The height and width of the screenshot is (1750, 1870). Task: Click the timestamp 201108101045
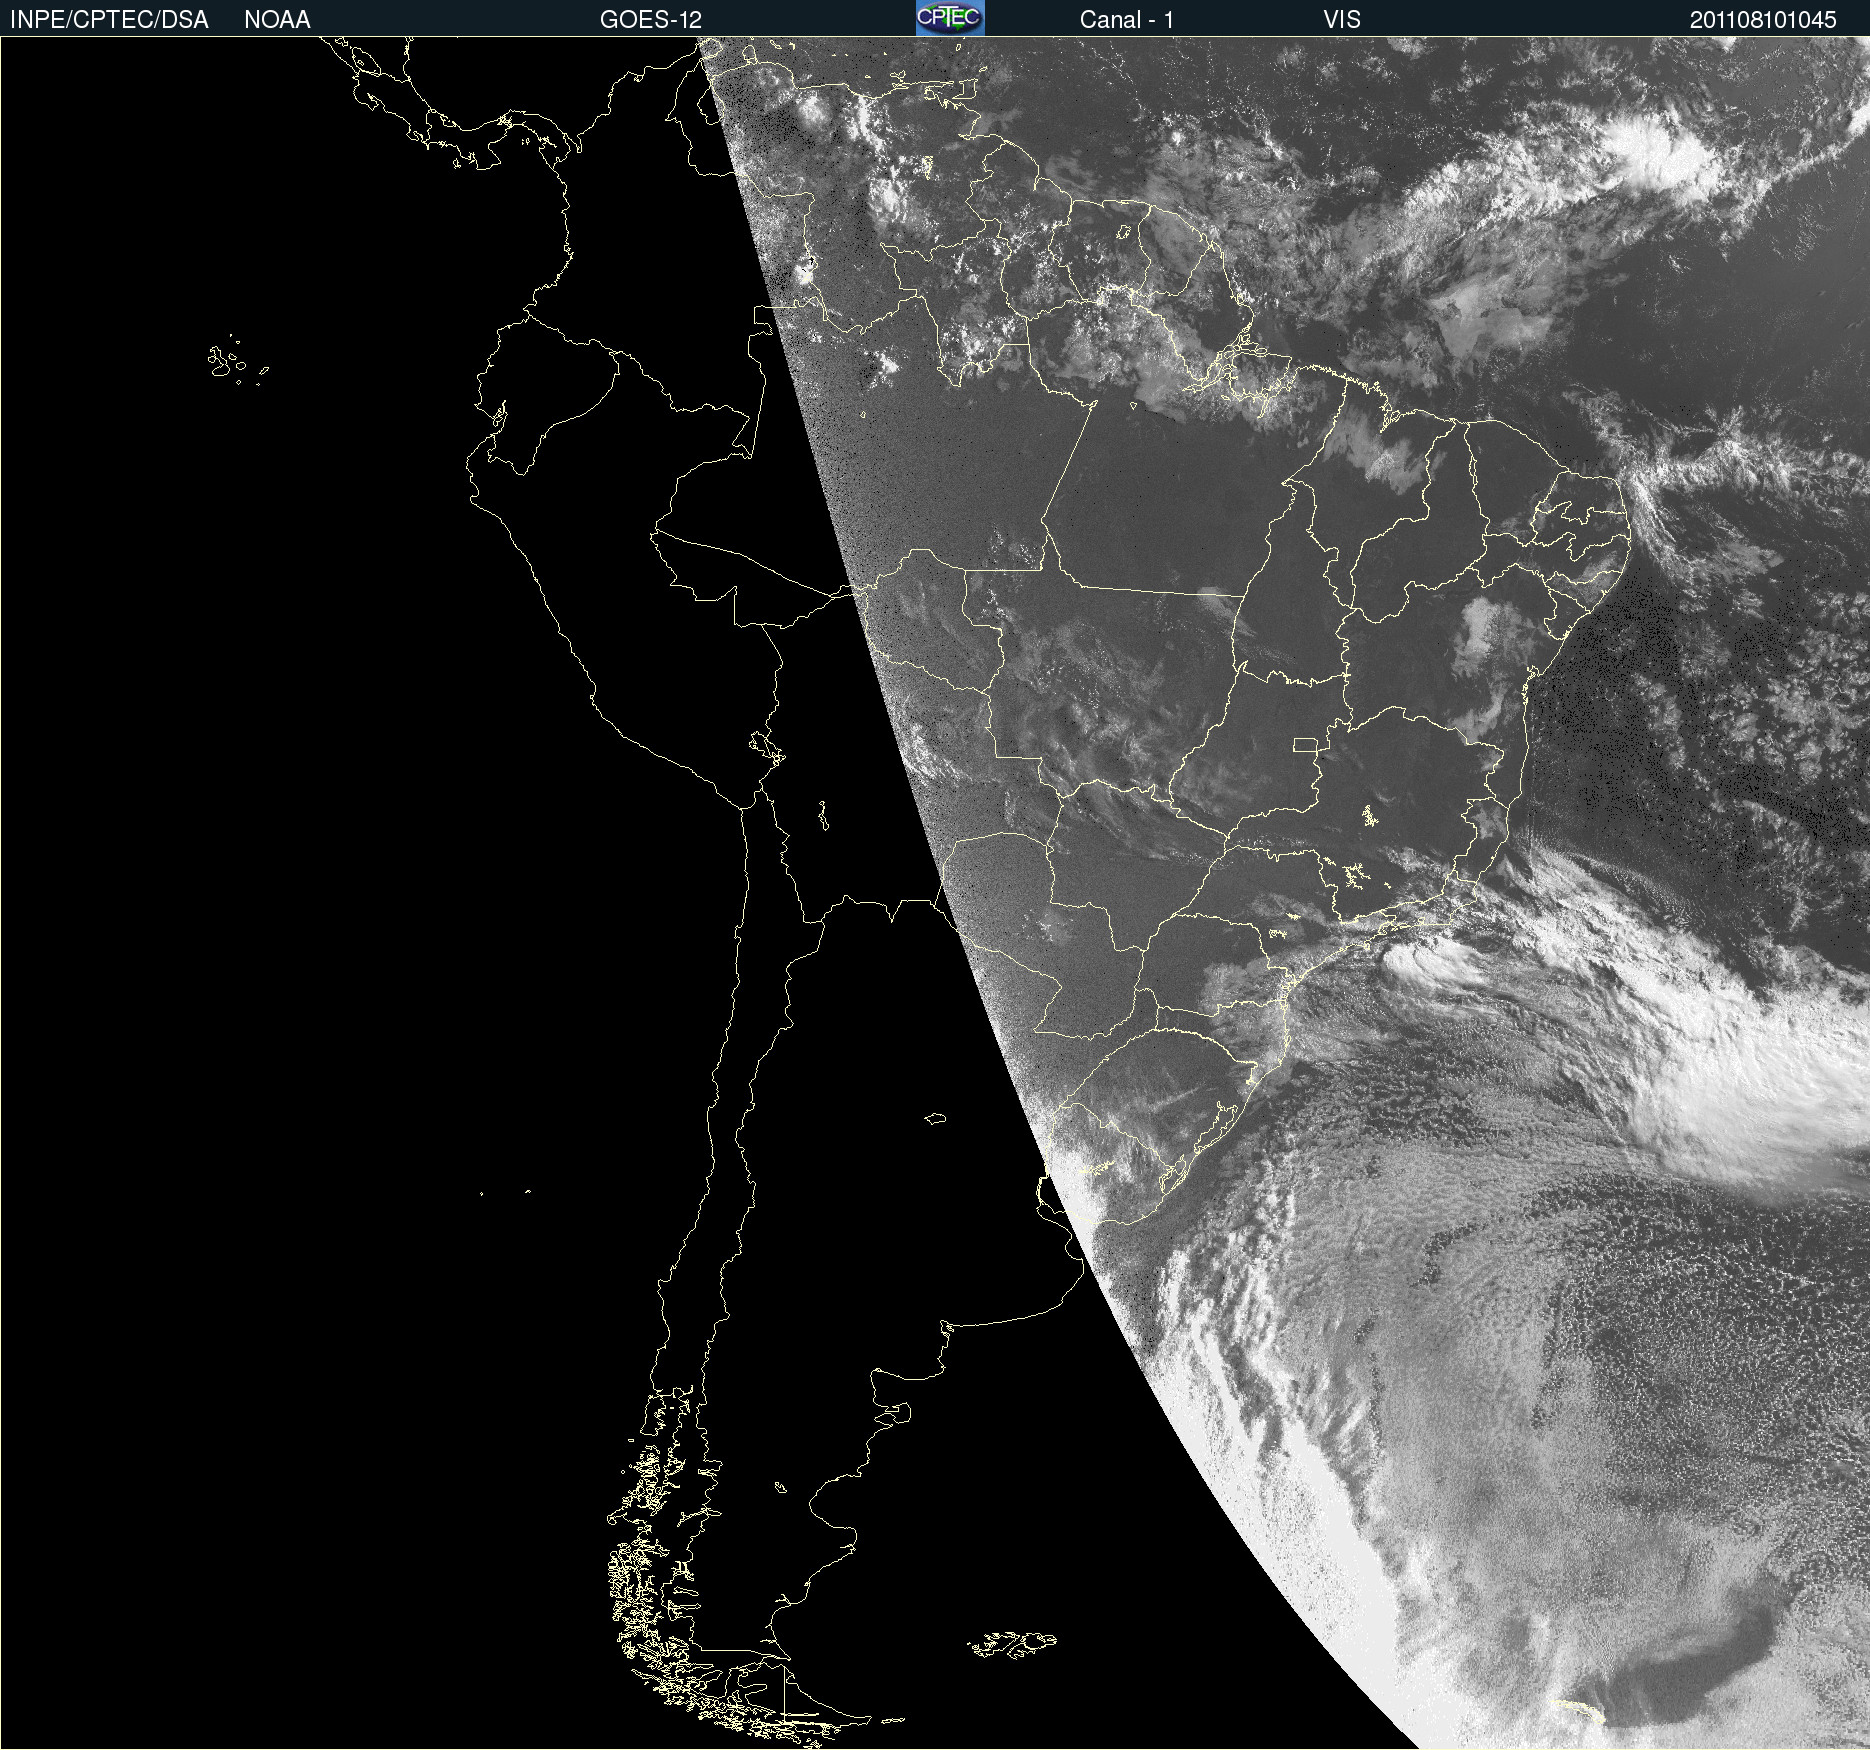click(x=1763, y=20)
